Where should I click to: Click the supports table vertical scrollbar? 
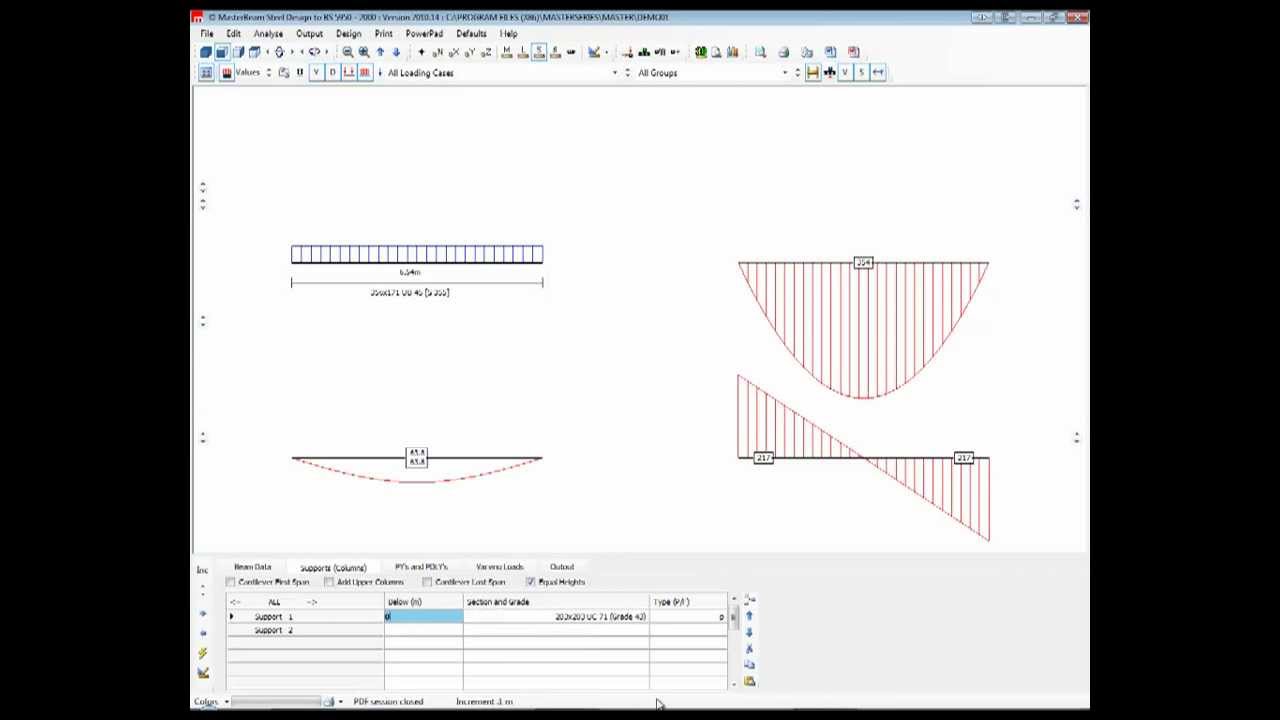click(734, 640)
